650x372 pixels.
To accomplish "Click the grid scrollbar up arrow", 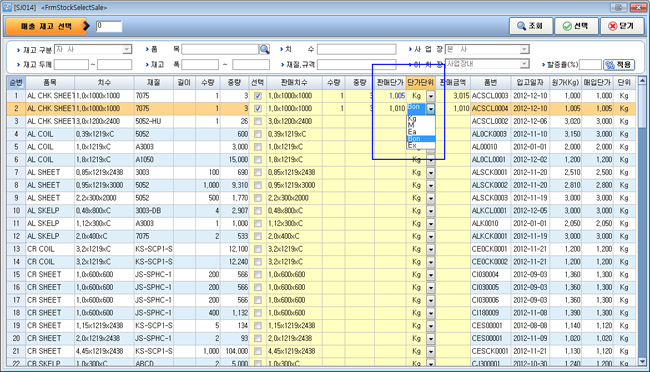I will [642, 80].
